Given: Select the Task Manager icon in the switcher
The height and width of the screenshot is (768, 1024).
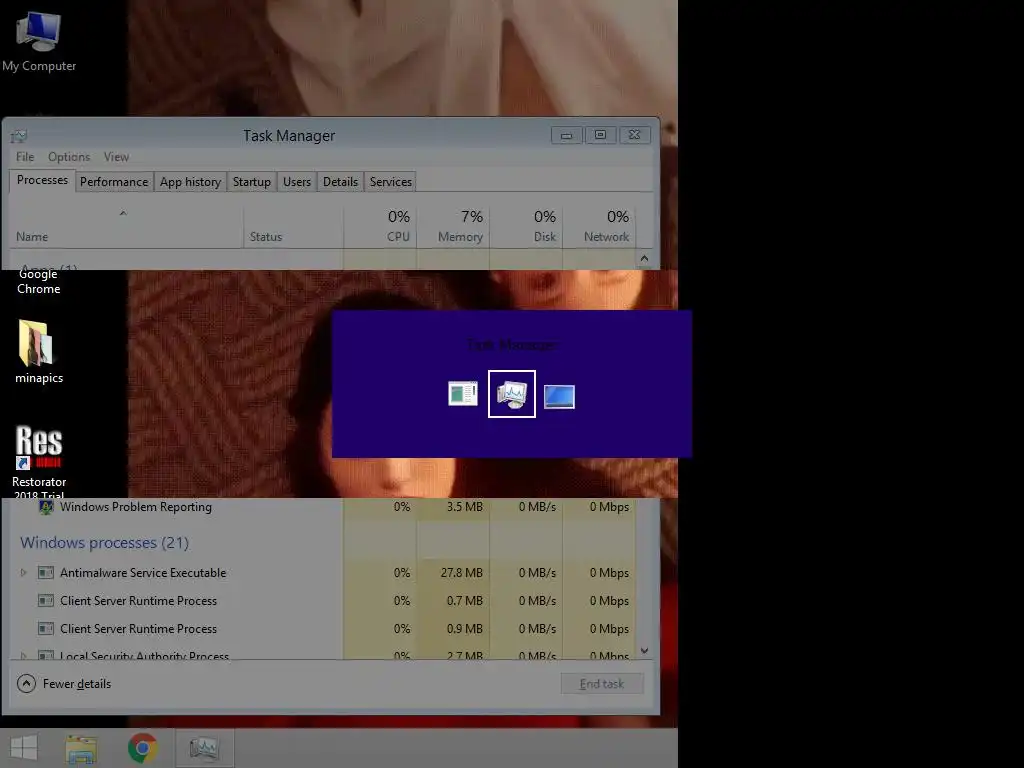Looking at the screenshot, I should tap(511, 394).
